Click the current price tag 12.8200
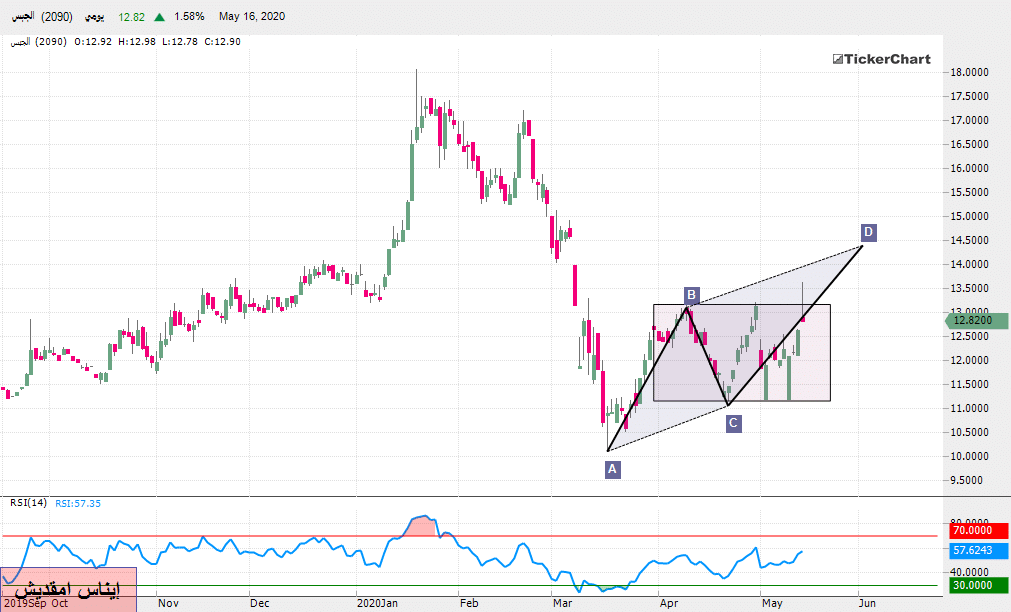 [976, 321]
